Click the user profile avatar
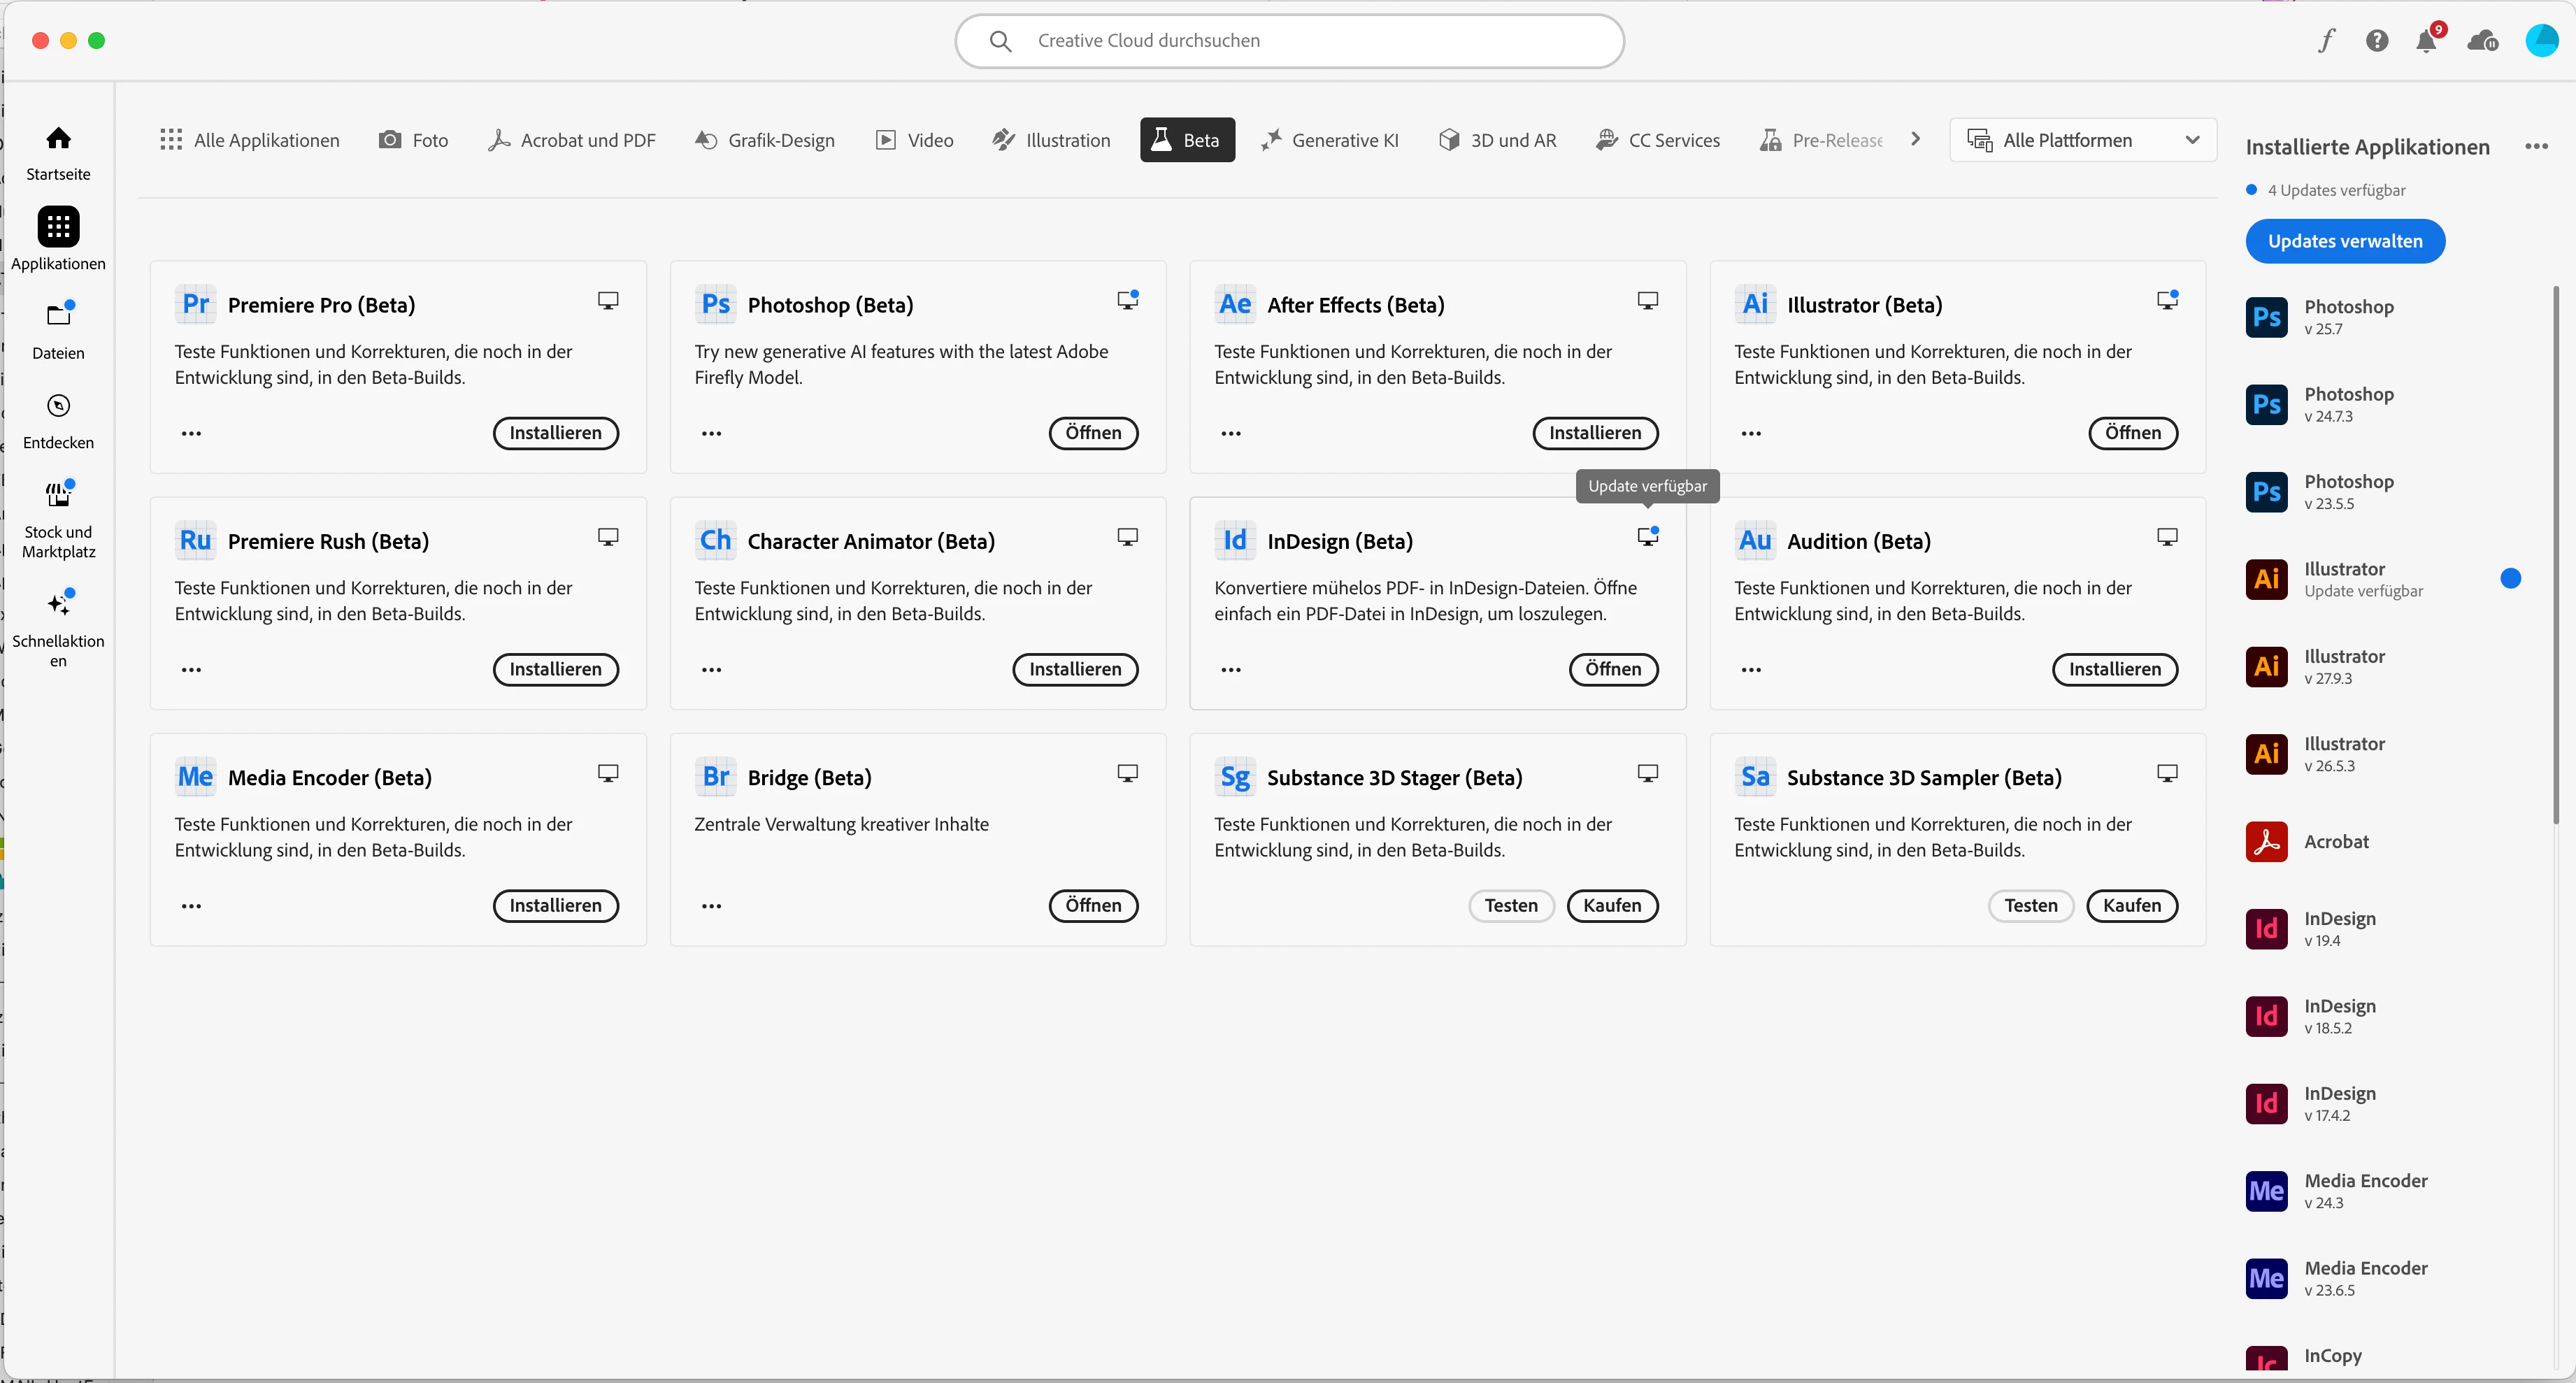This screenshot has height=1383, width=2576. pyautogui.click(x=2541, y=41)
